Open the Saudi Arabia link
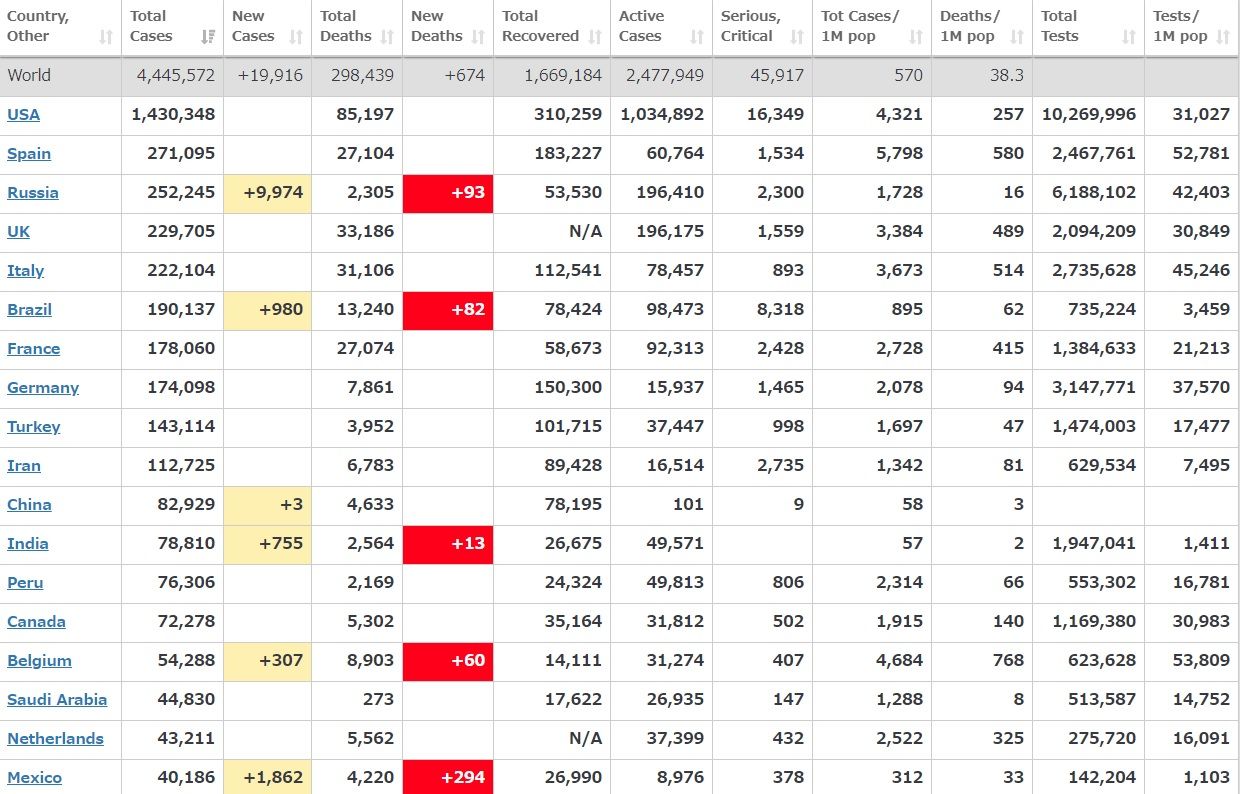 (56, 700)
